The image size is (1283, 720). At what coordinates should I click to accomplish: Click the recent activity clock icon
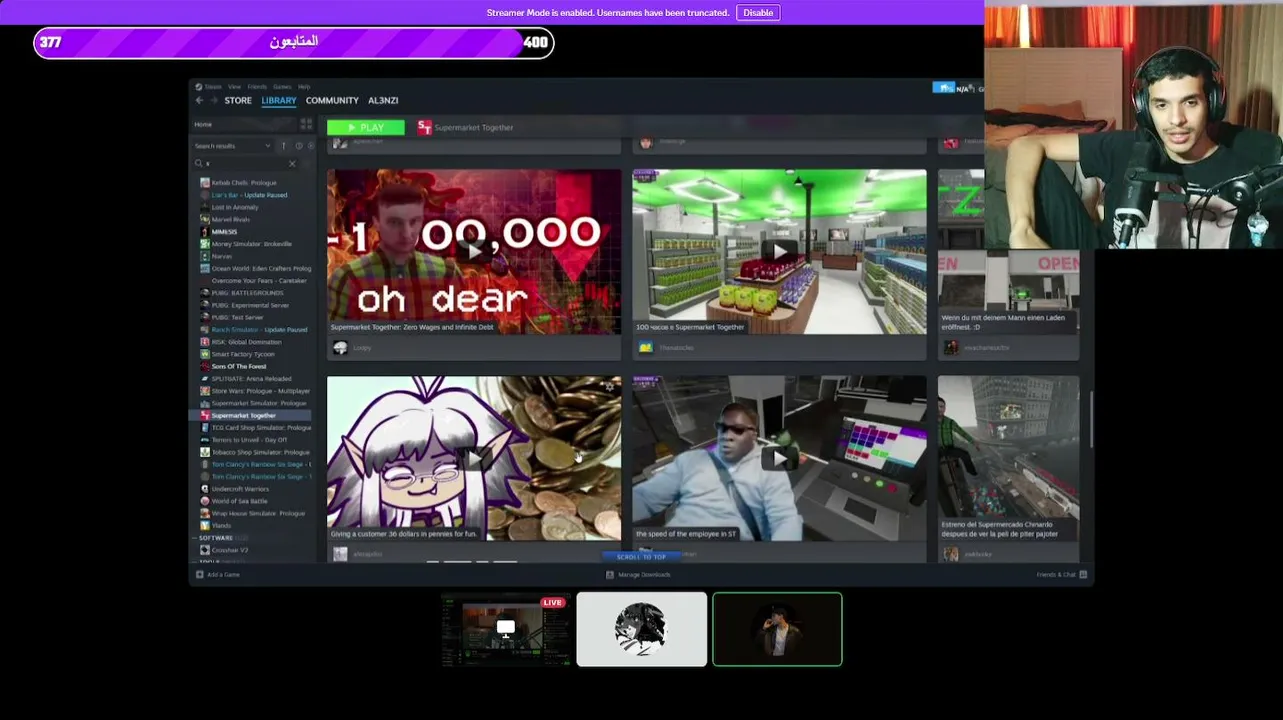coord(298,146)
